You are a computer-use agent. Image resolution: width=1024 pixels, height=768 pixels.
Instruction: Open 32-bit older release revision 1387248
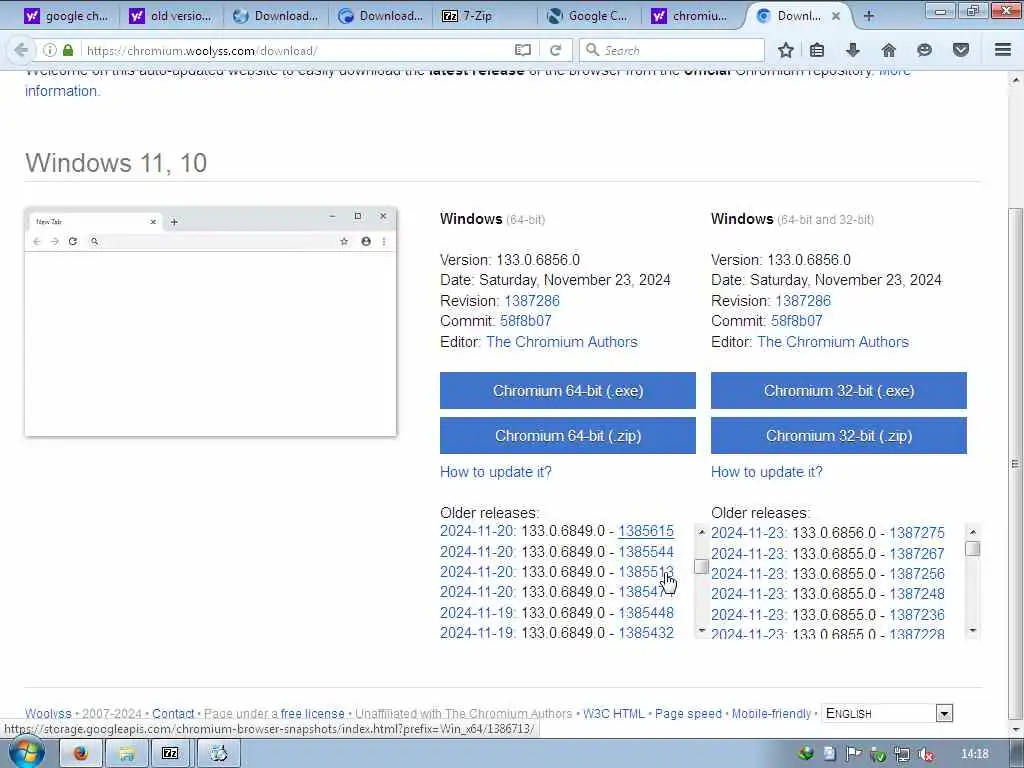point(917,594)
